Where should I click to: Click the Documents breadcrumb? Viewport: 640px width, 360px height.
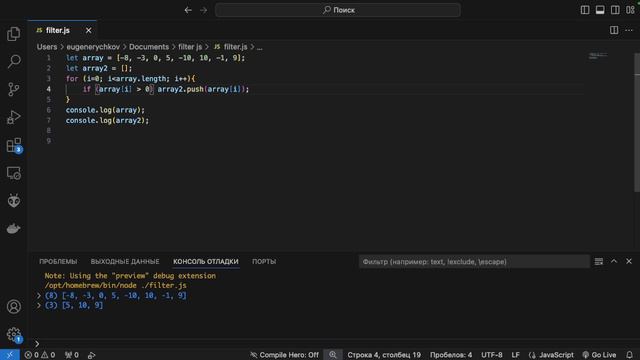click(149, 47)
